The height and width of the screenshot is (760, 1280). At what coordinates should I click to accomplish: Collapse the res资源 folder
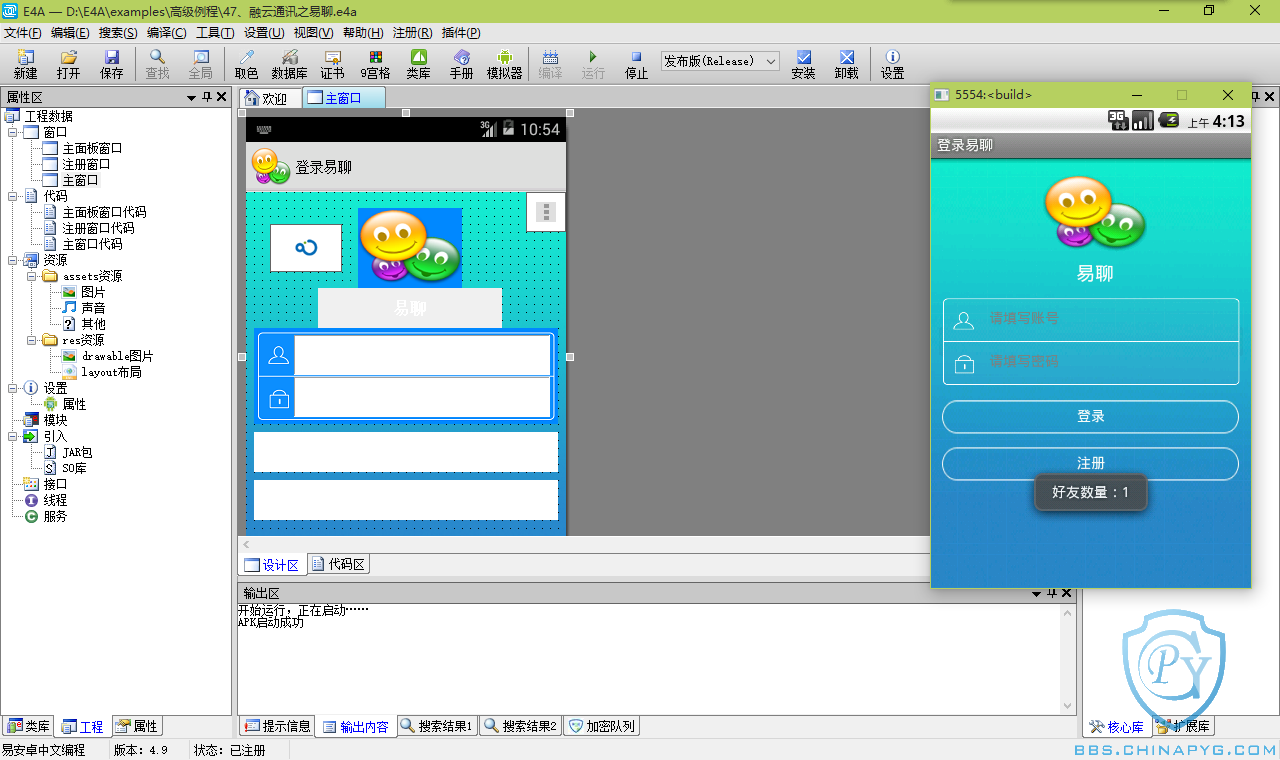(x=31, y=340)
